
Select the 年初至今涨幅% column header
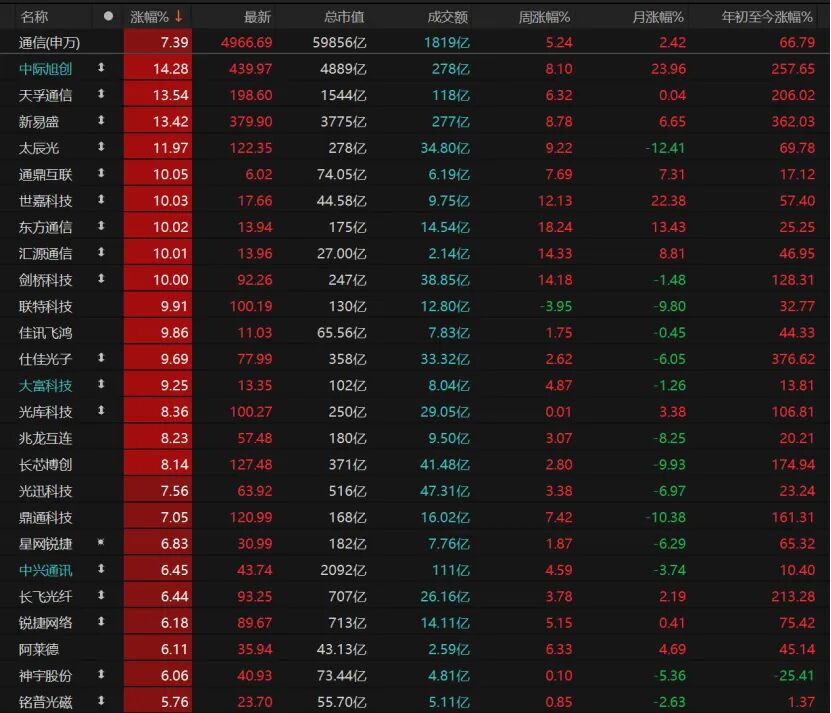pyautogui.click(x=768, y=16)
